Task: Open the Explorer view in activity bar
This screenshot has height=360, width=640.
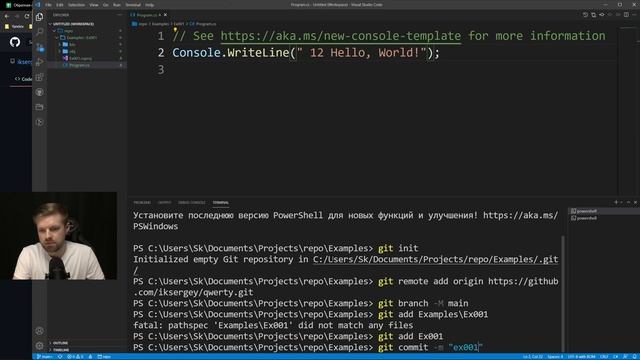Action: coord(40,17)
